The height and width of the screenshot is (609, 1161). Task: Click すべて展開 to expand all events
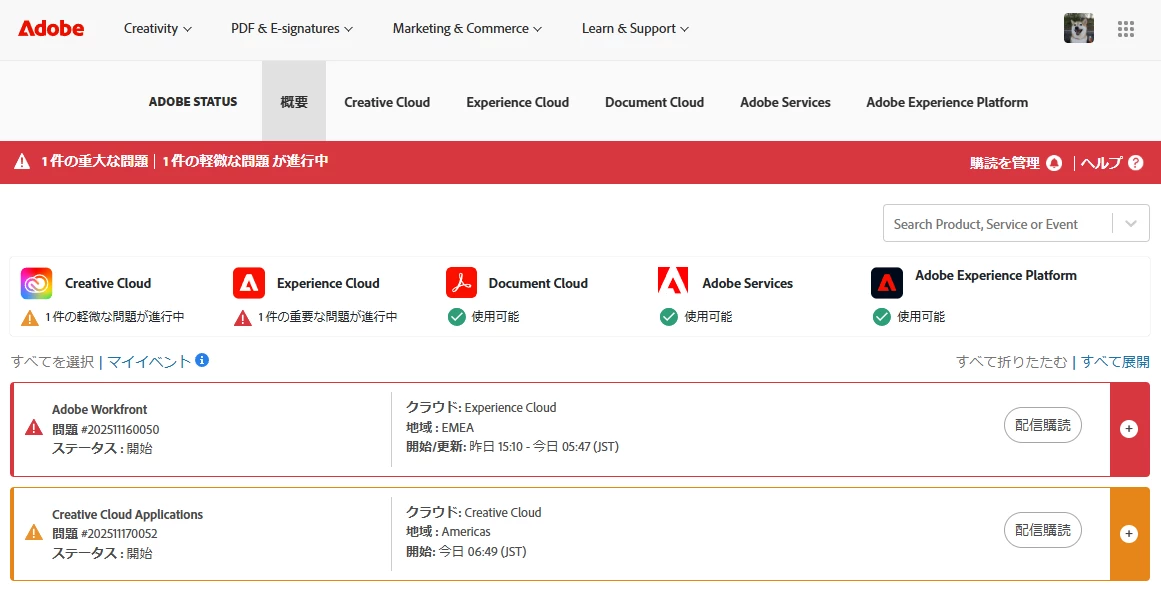1115,362
